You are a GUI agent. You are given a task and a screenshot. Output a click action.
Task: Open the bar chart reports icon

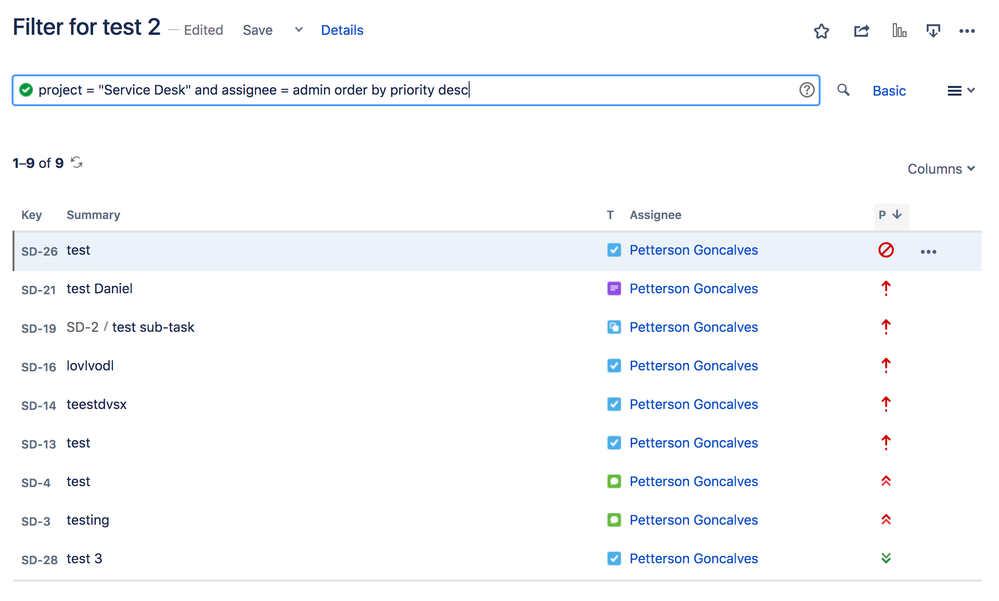pyautogui.click(x=899, y=31)
